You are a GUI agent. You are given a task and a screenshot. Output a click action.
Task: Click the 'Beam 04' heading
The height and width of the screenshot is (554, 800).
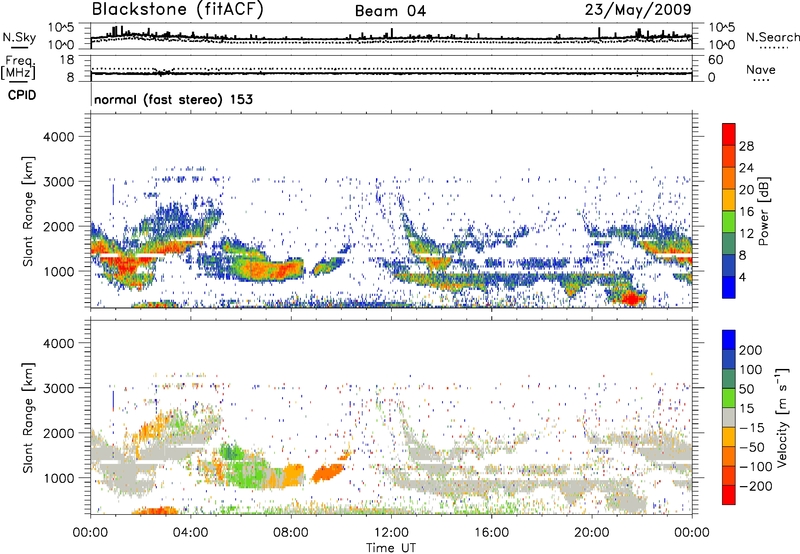(390, 11)
